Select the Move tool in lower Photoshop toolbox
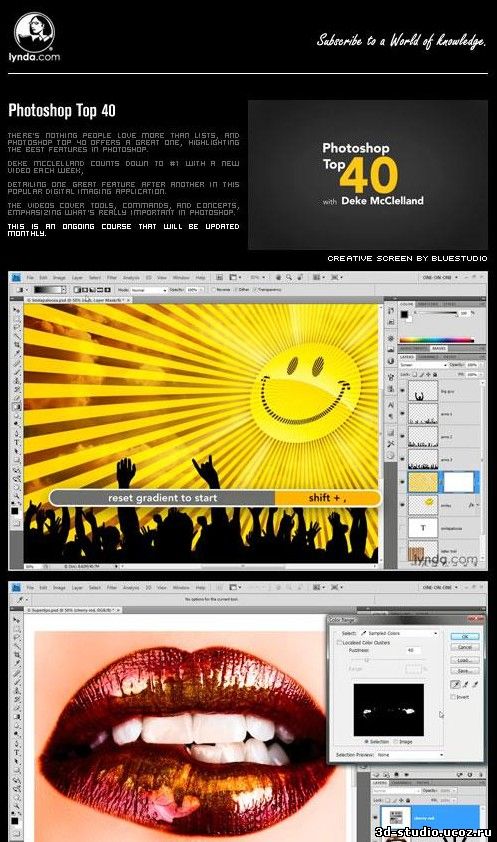This screenshot has height=842, width=497. [16, 620]
